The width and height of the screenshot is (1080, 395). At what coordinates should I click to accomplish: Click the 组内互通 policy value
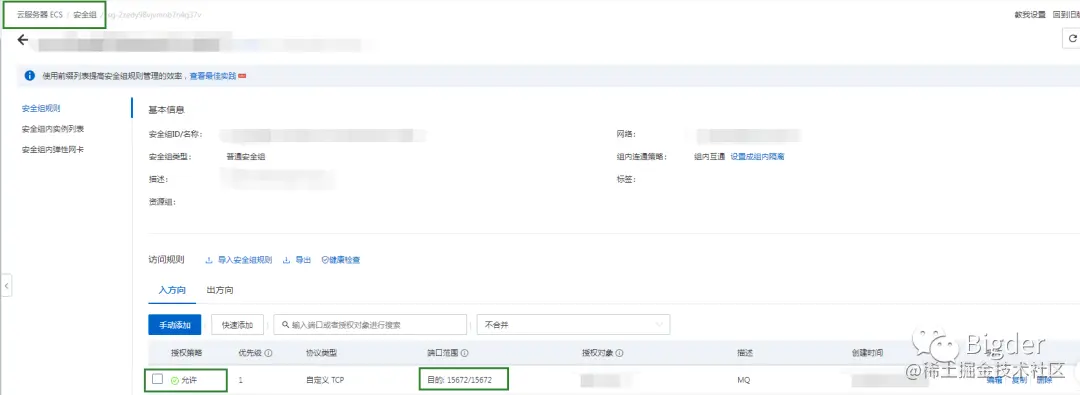(709, 156)
